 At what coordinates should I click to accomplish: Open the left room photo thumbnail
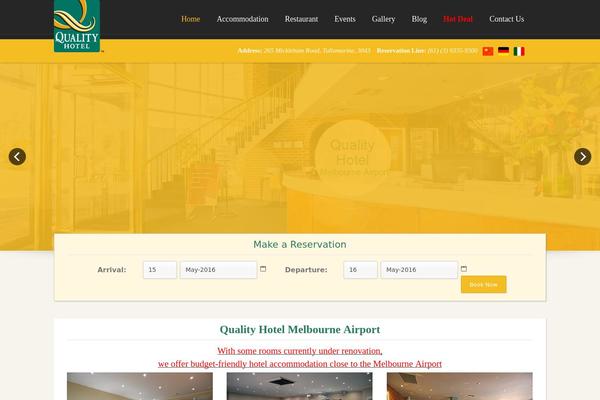coord(140,386)
